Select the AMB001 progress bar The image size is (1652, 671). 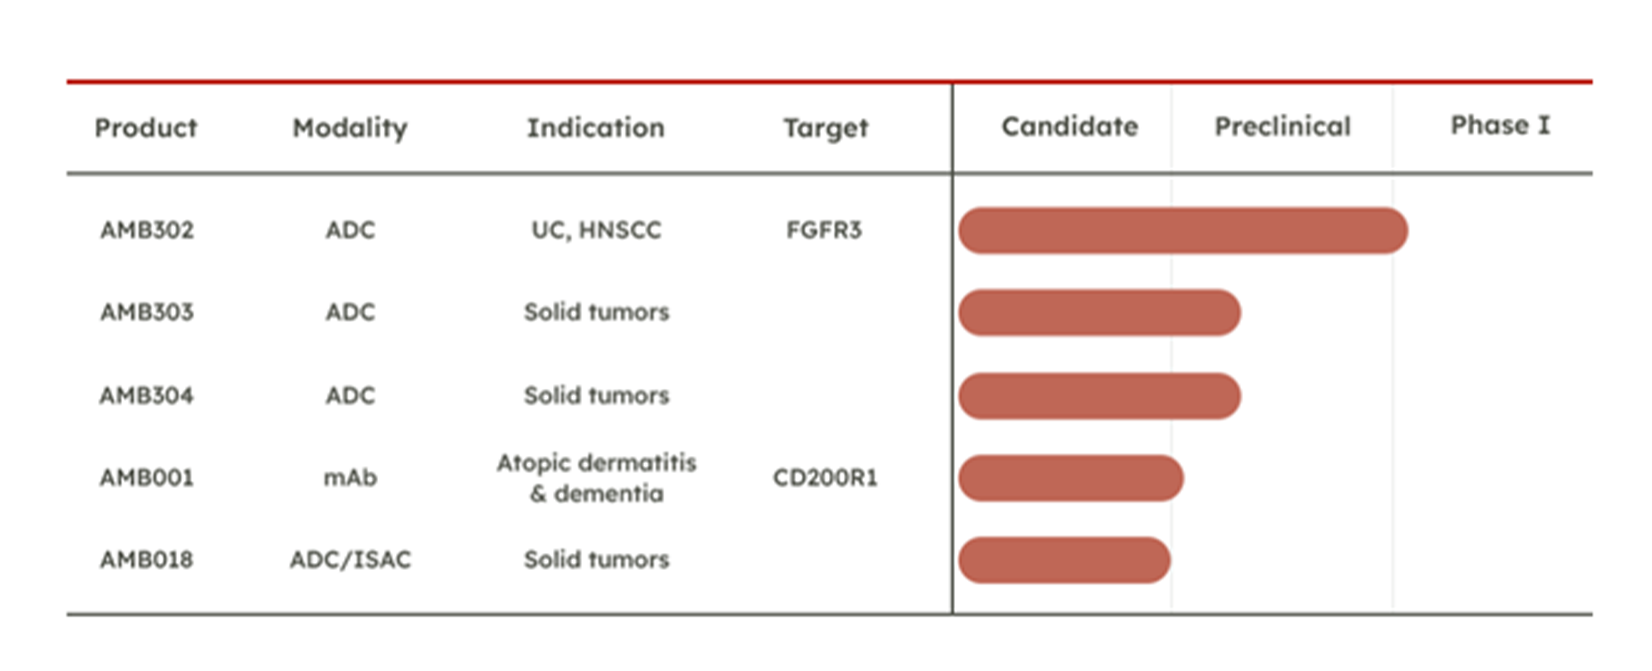(x=1071, y=478)
